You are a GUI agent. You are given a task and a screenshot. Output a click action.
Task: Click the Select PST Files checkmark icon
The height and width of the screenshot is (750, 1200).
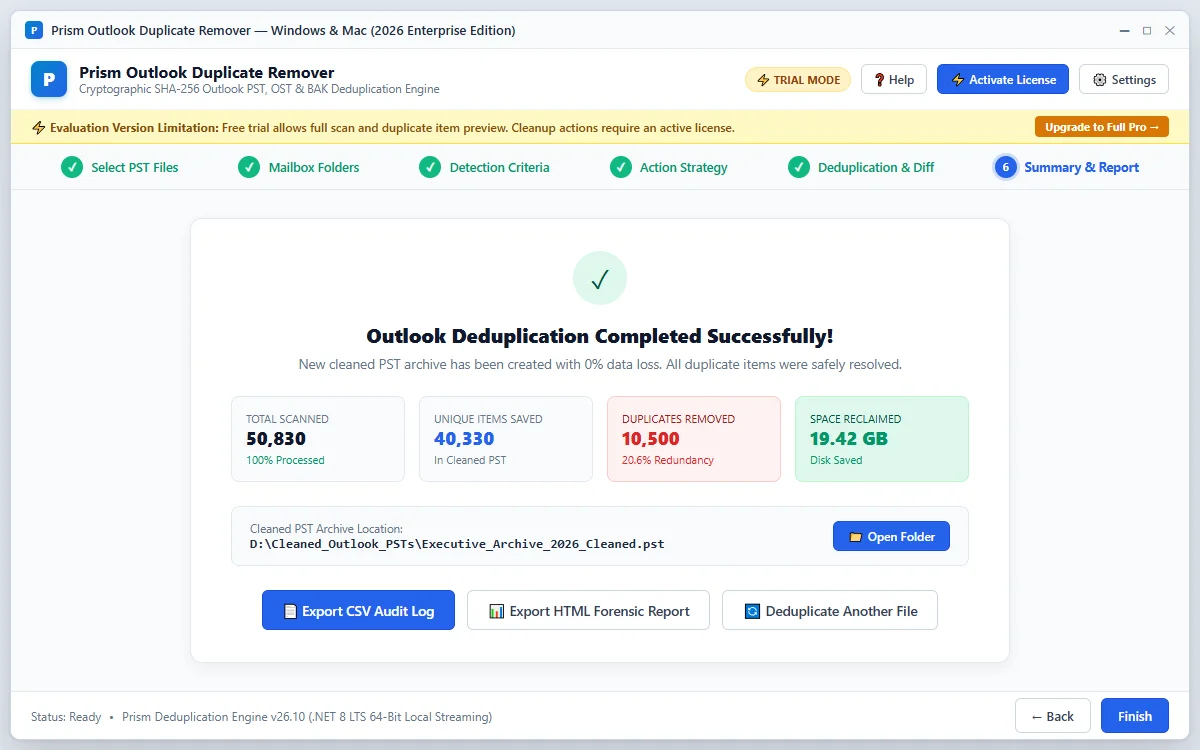(72, 167)
